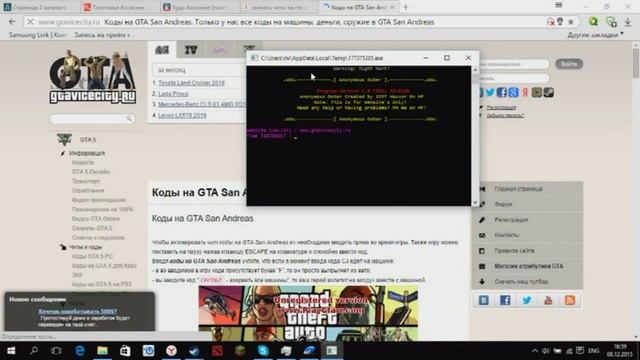This screenshot has width=640, height=360.
Task: Click the address bar page title
Action: point(269,22)
